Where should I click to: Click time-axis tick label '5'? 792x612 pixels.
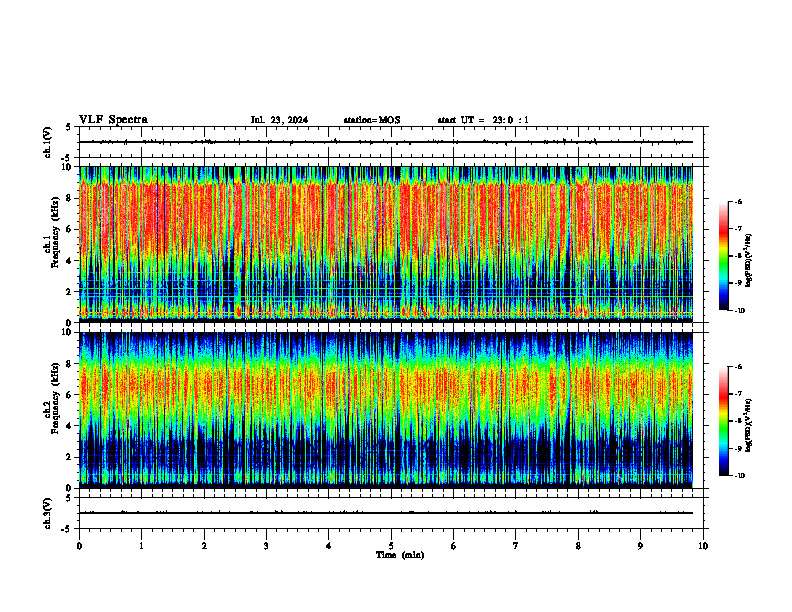pos(391,546)
